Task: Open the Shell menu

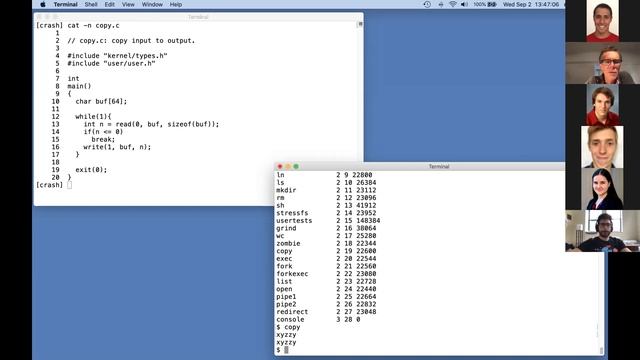Action: tap(91, 4)
